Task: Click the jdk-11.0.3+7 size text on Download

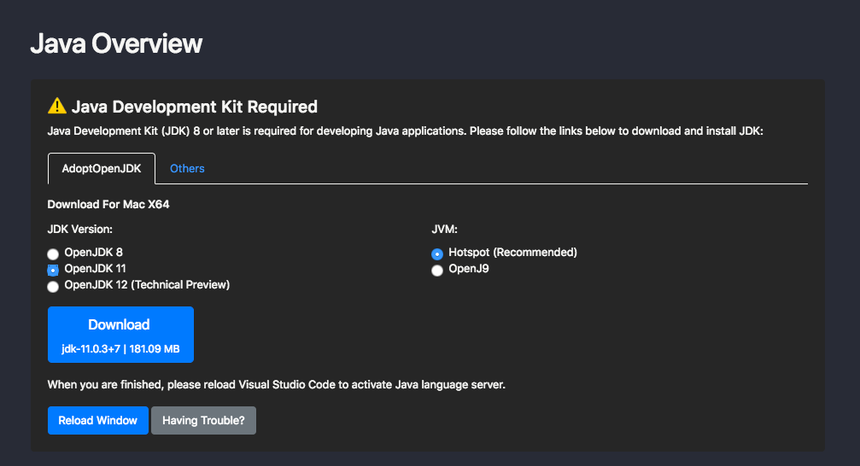Action: 120,349
